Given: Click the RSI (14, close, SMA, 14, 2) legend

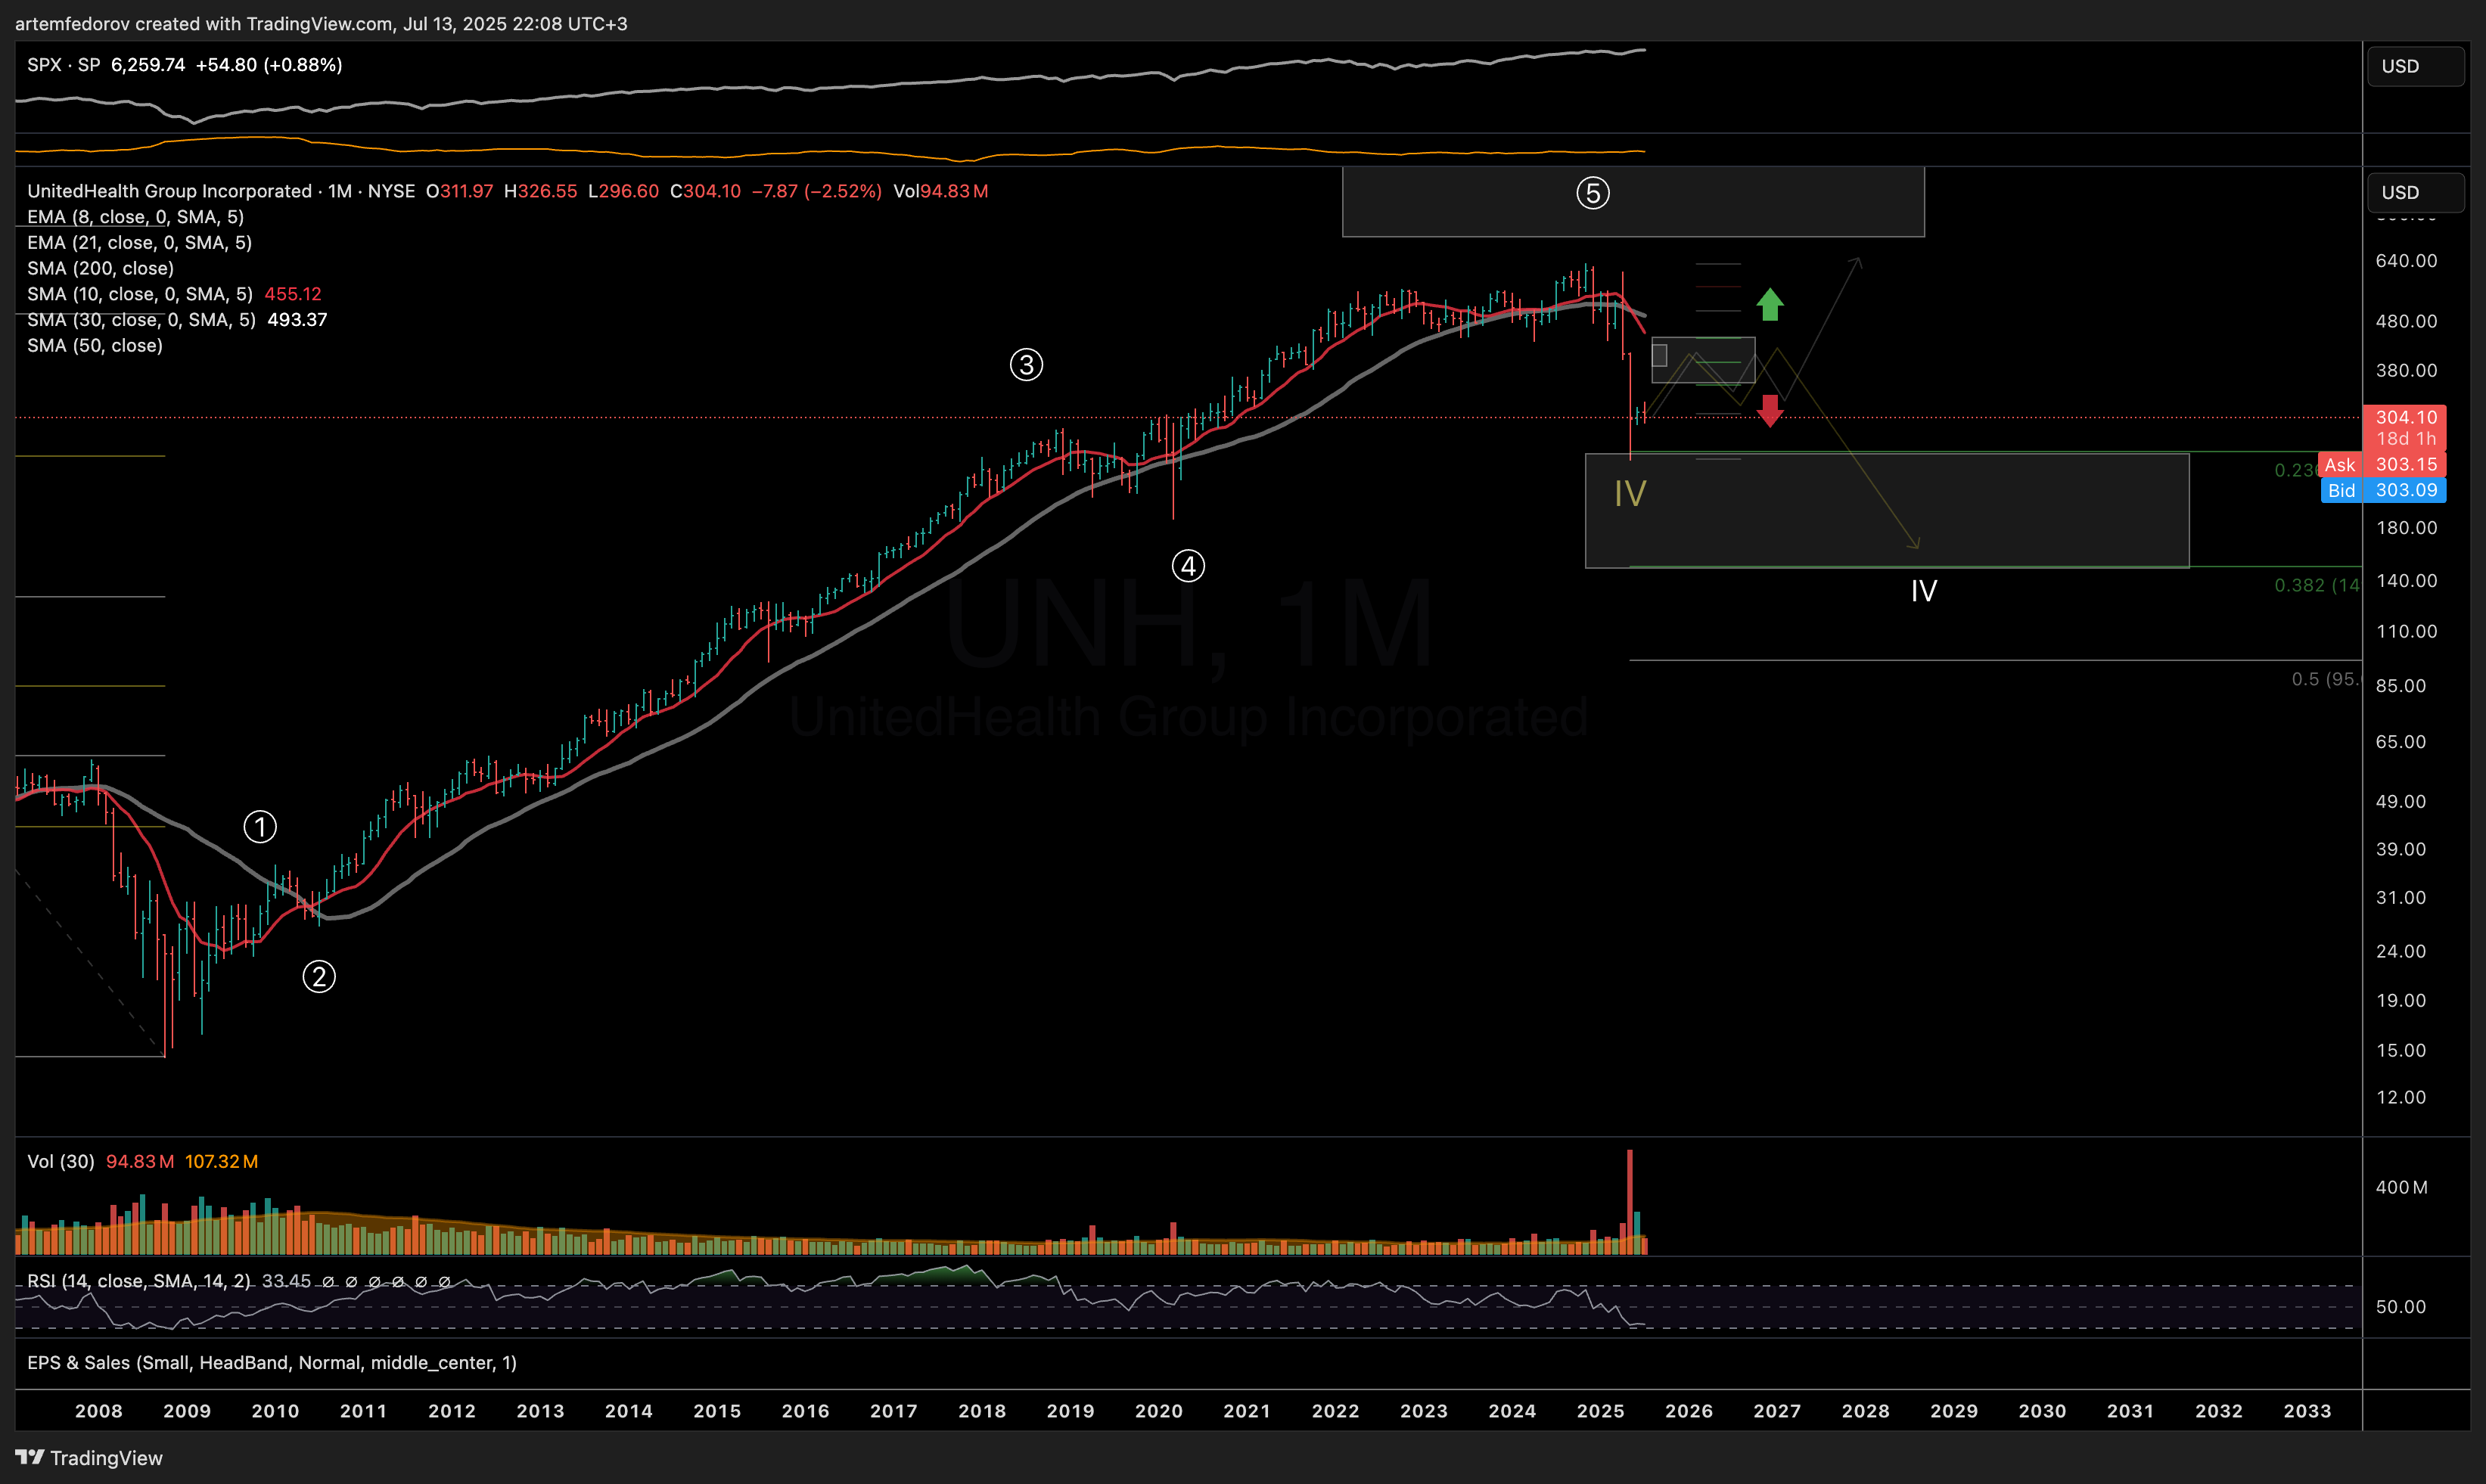Looking at the screenshot, I should click(139, 1281).
